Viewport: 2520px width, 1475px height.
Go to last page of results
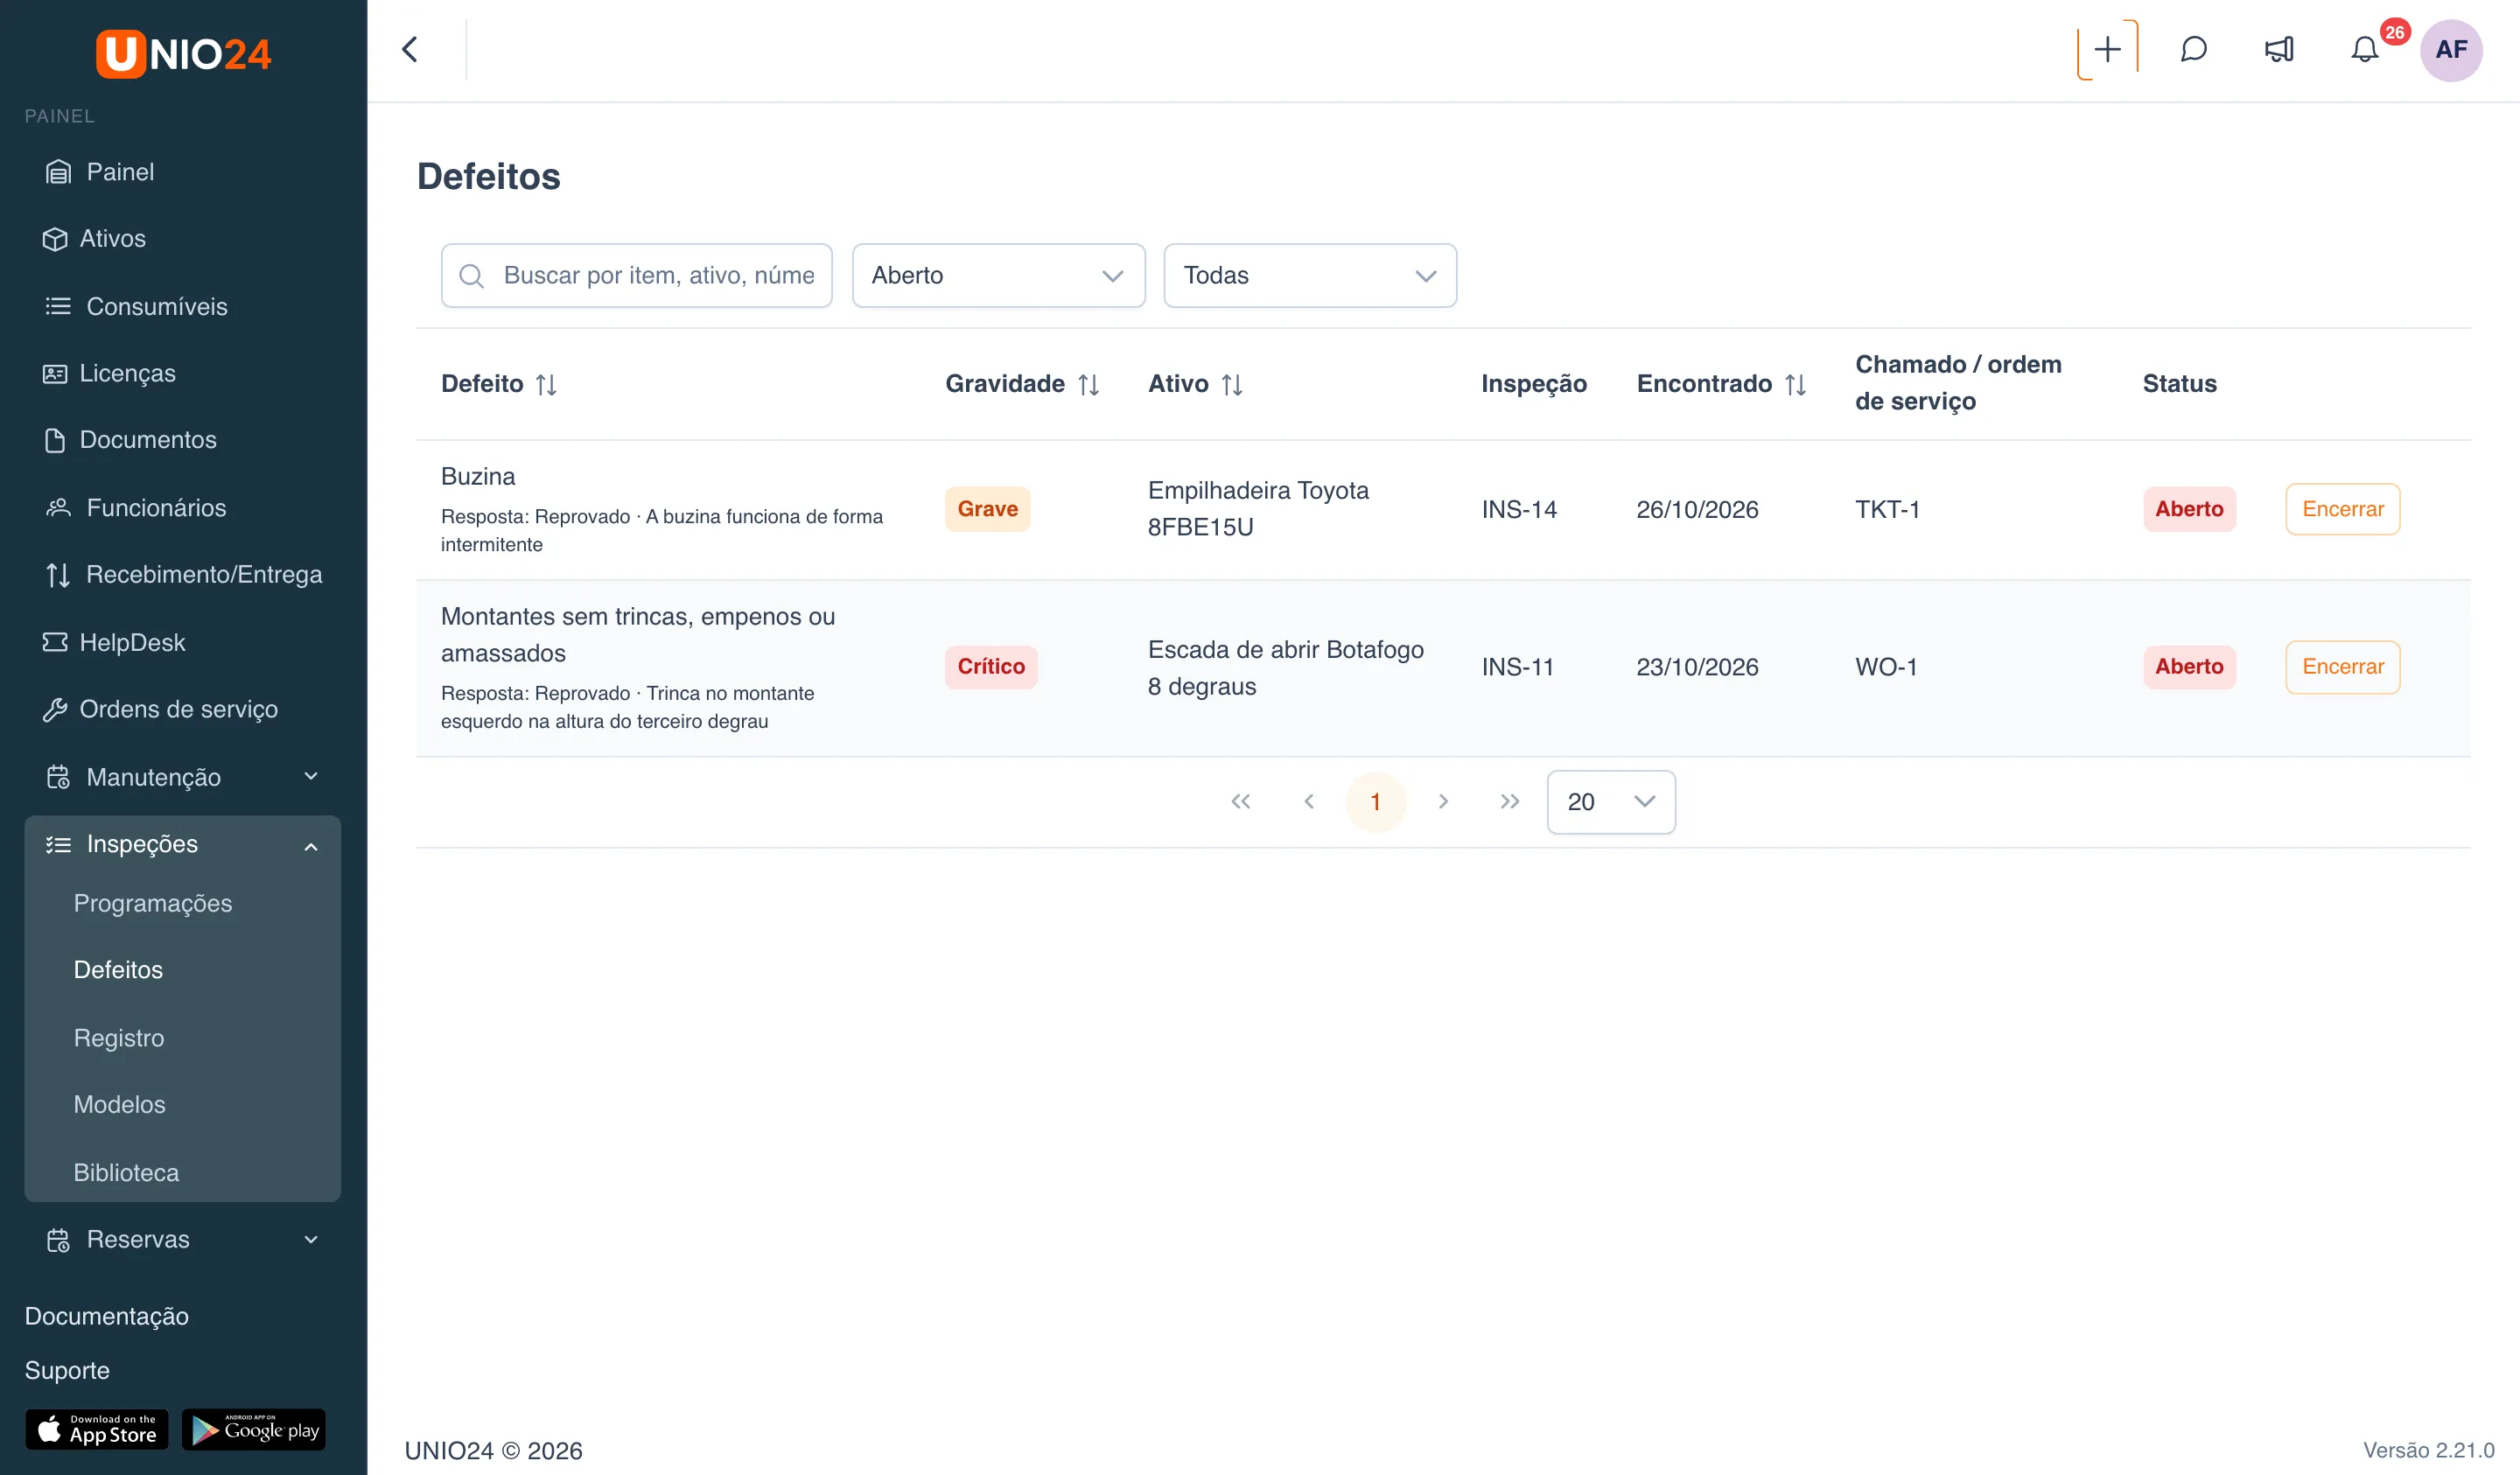[x=1510, y=801]
